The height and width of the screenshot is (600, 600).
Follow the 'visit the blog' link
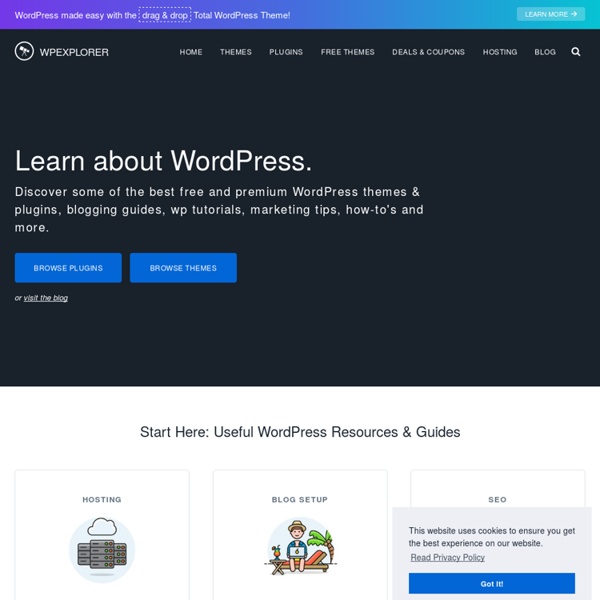tap(46, 298)
